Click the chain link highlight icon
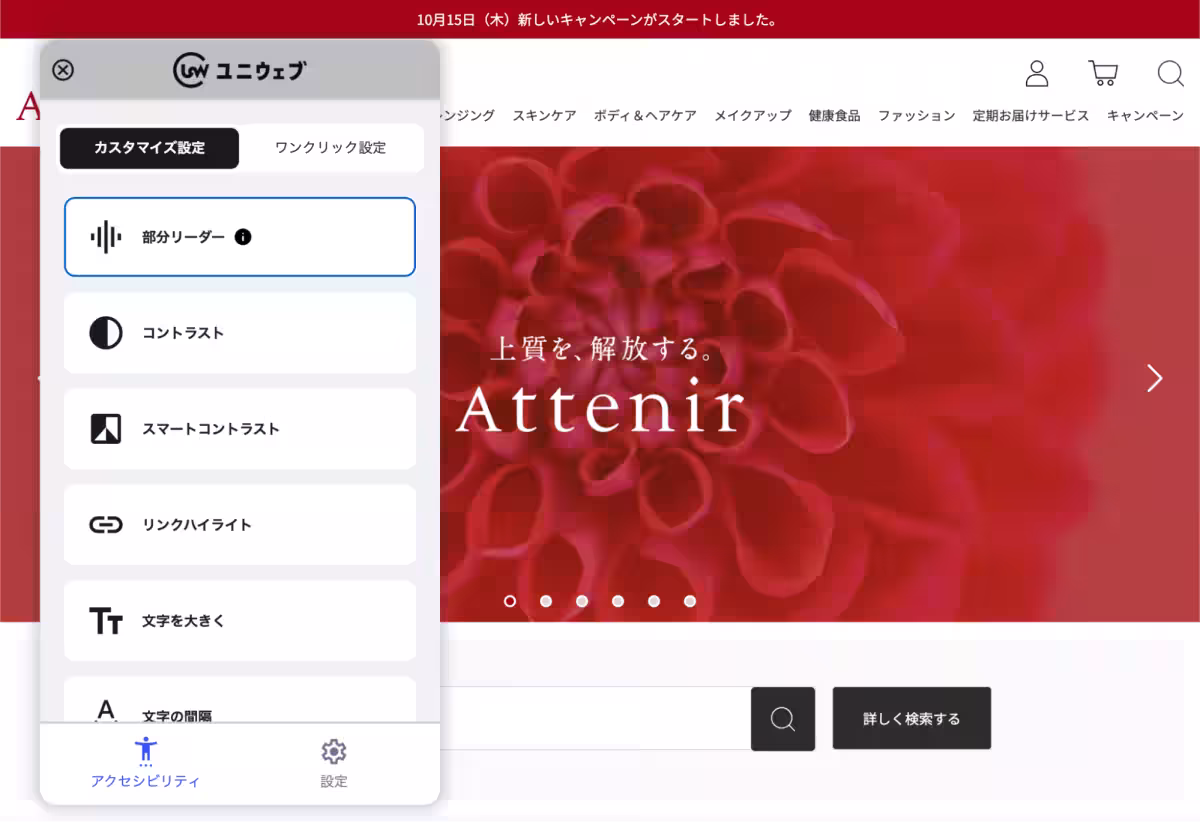Image resolution: width=1200 pixels, height=822 pixels. pyautogui.click(x=105, y=525)
